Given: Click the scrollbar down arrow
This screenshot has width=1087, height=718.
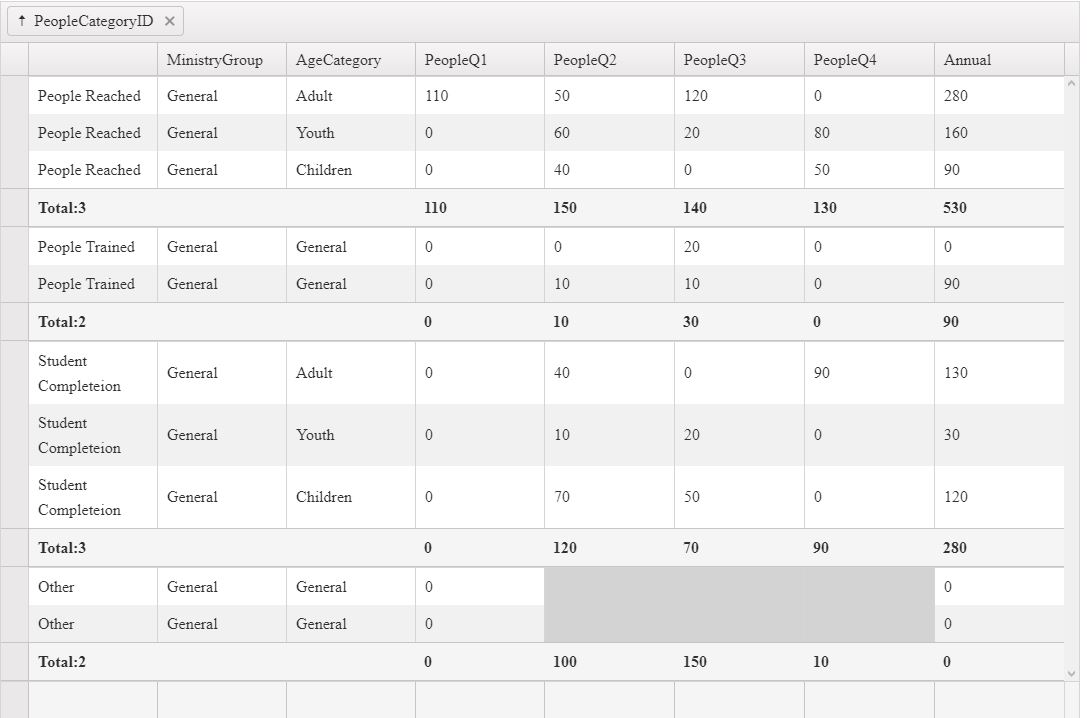Looking at the screenshot, I should pos(1072,673).
